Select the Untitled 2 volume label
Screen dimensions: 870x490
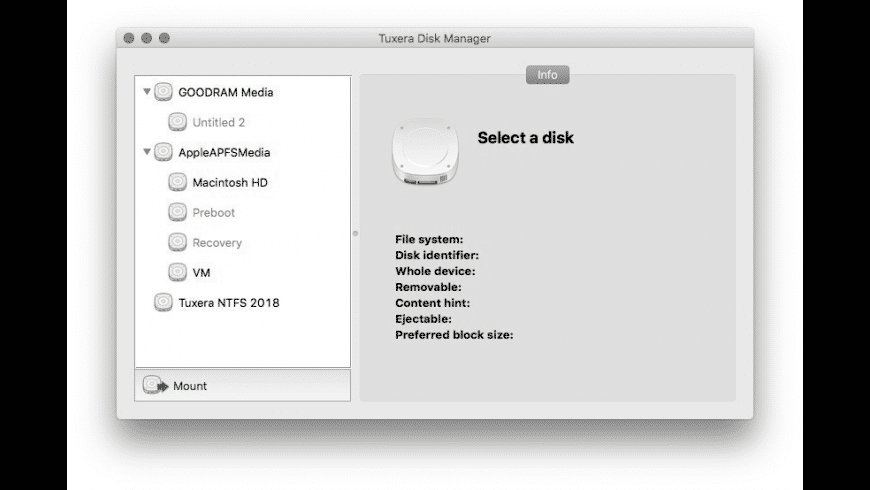[x=219, y=123]
